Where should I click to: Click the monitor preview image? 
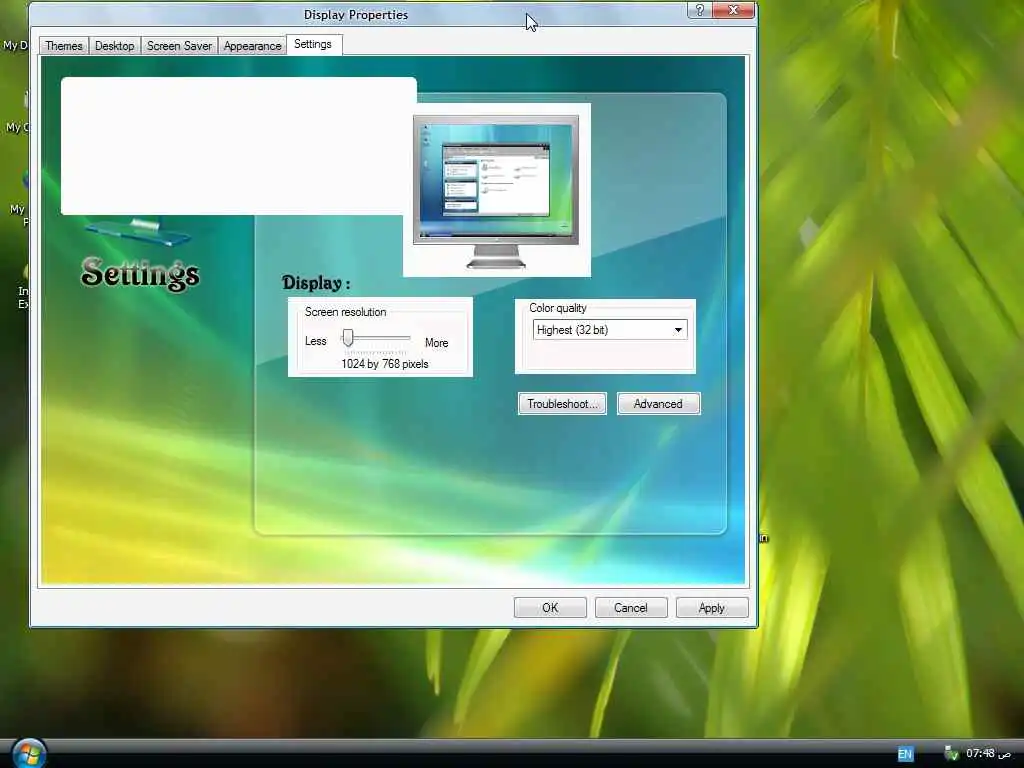pyautogui.click(x=496, y=190)
